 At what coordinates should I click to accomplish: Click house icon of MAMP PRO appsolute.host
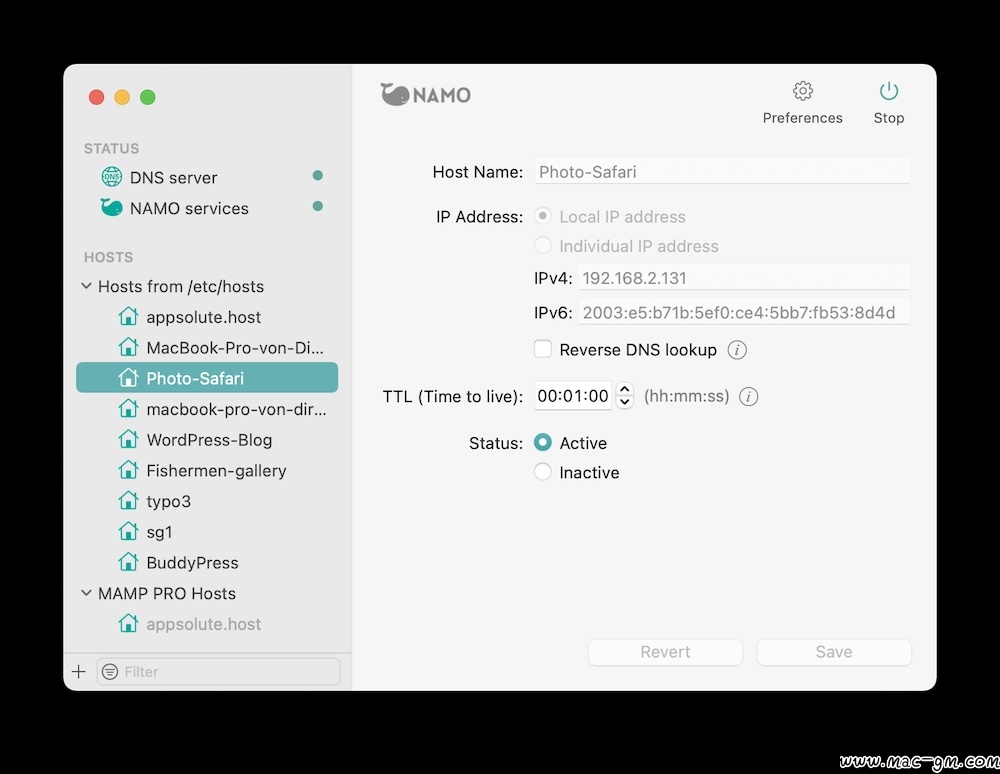click(x=128, y=623)
